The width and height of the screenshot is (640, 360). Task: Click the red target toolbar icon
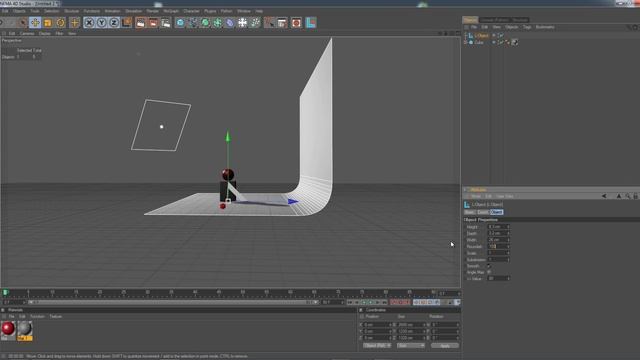[296, 23]
